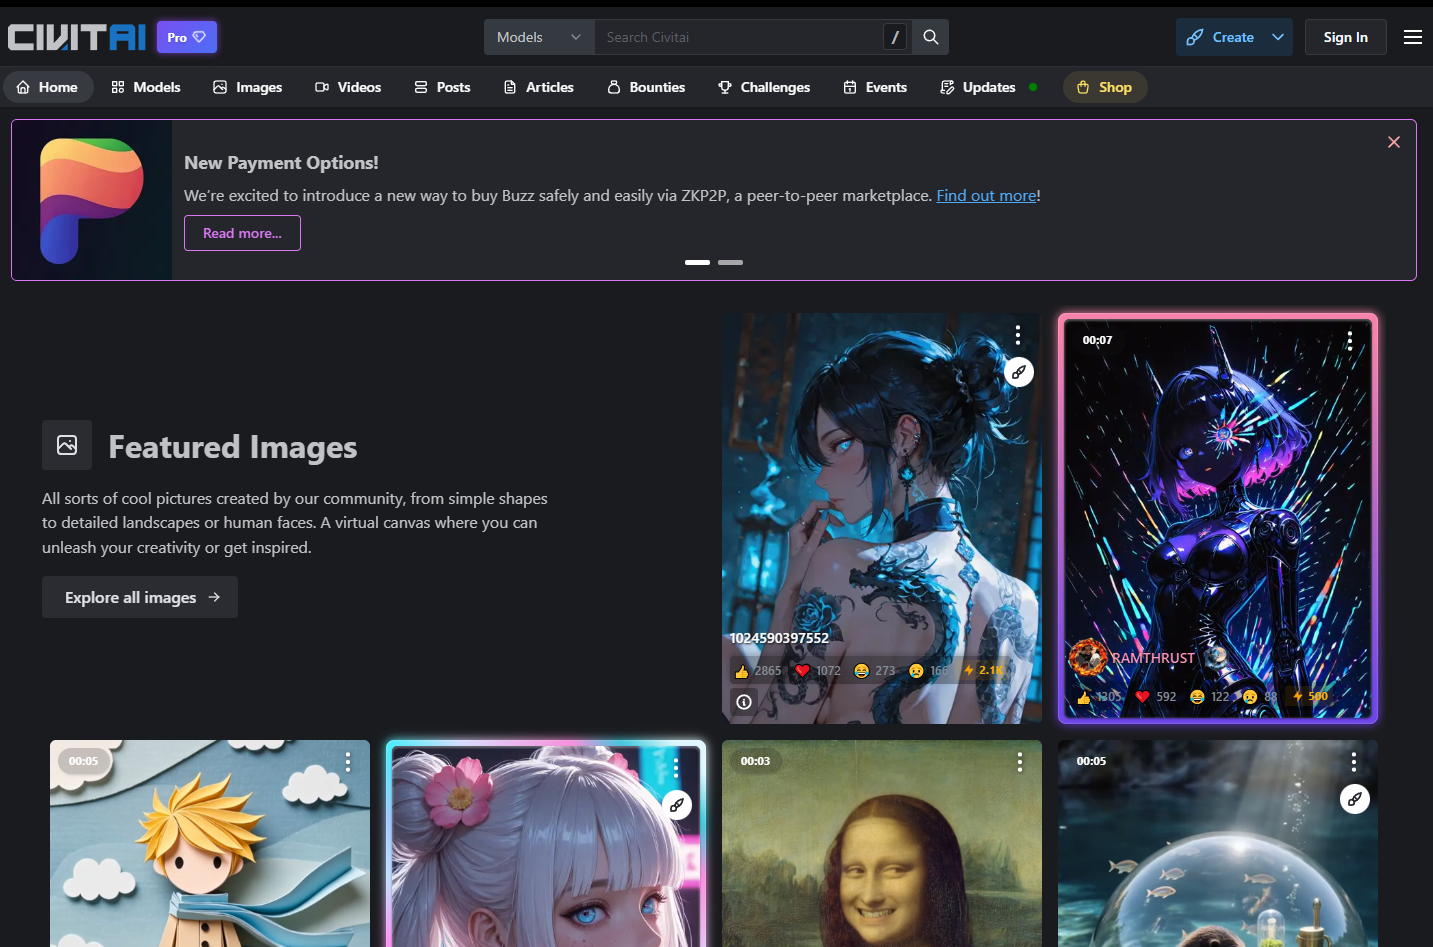This screenshot has width=1433, height=947.
Task: Click the Read more... button
Action: pos(242,233)
